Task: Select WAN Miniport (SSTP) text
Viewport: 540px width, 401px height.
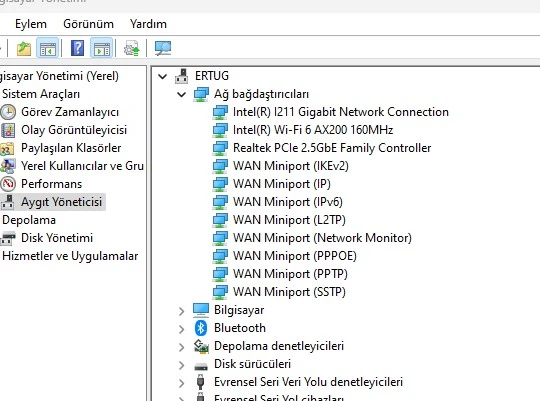Action: point(289,291)
